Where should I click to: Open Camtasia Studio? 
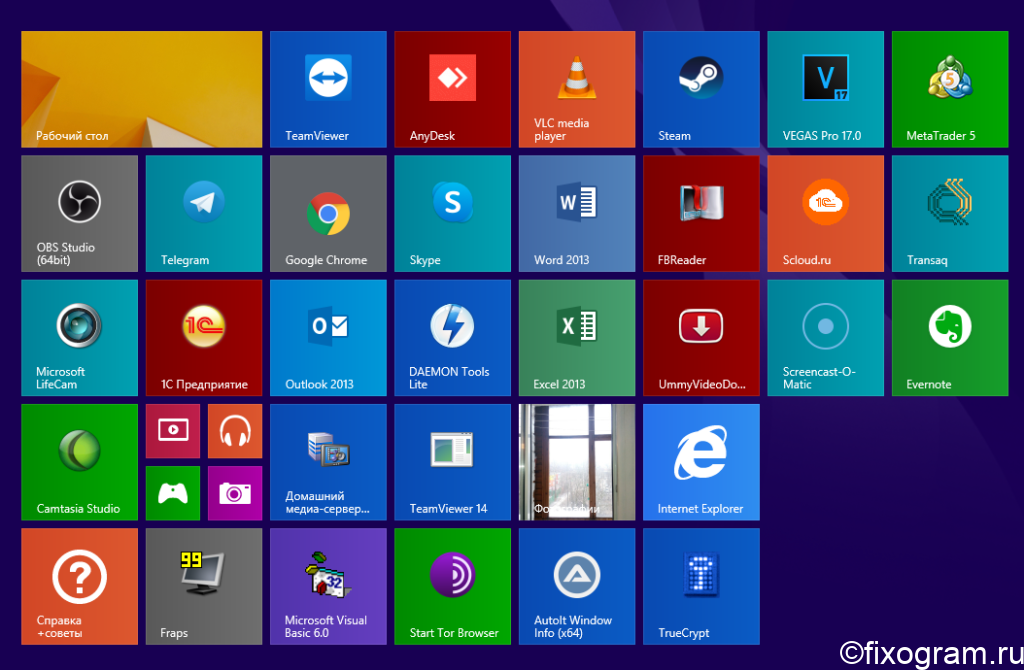tap(80, 462)
